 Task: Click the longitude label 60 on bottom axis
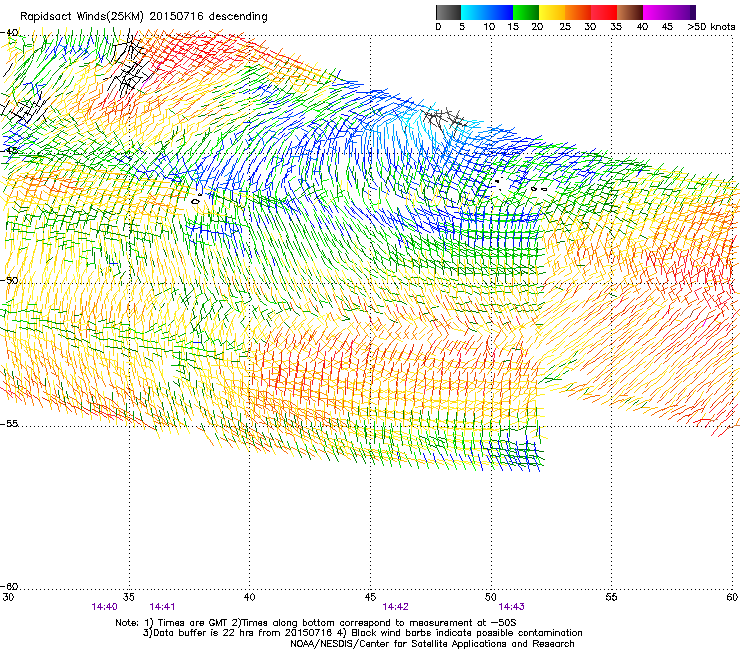pos(732,597)
